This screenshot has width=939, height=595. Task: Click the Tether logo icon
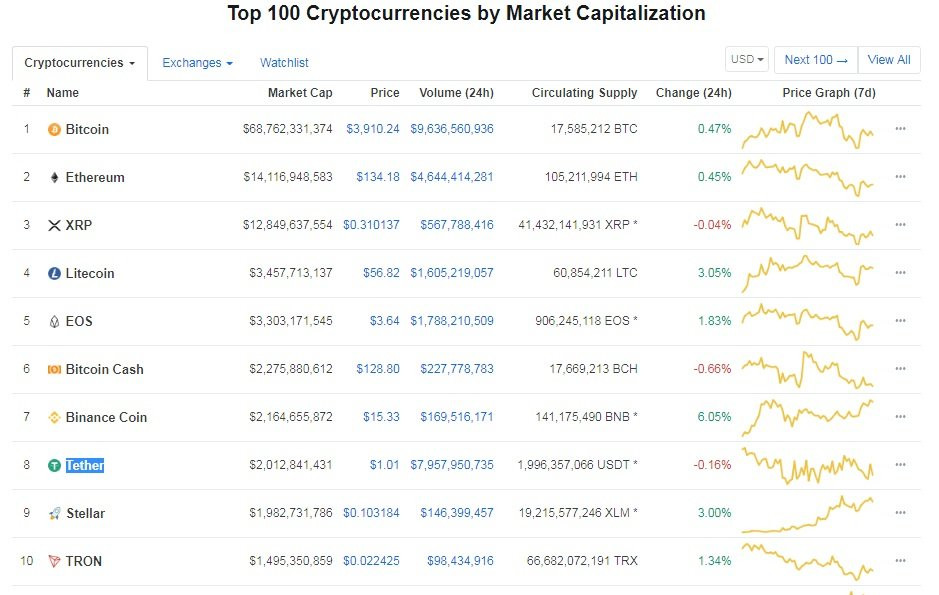pyautogui.click(x=54, y=466)
